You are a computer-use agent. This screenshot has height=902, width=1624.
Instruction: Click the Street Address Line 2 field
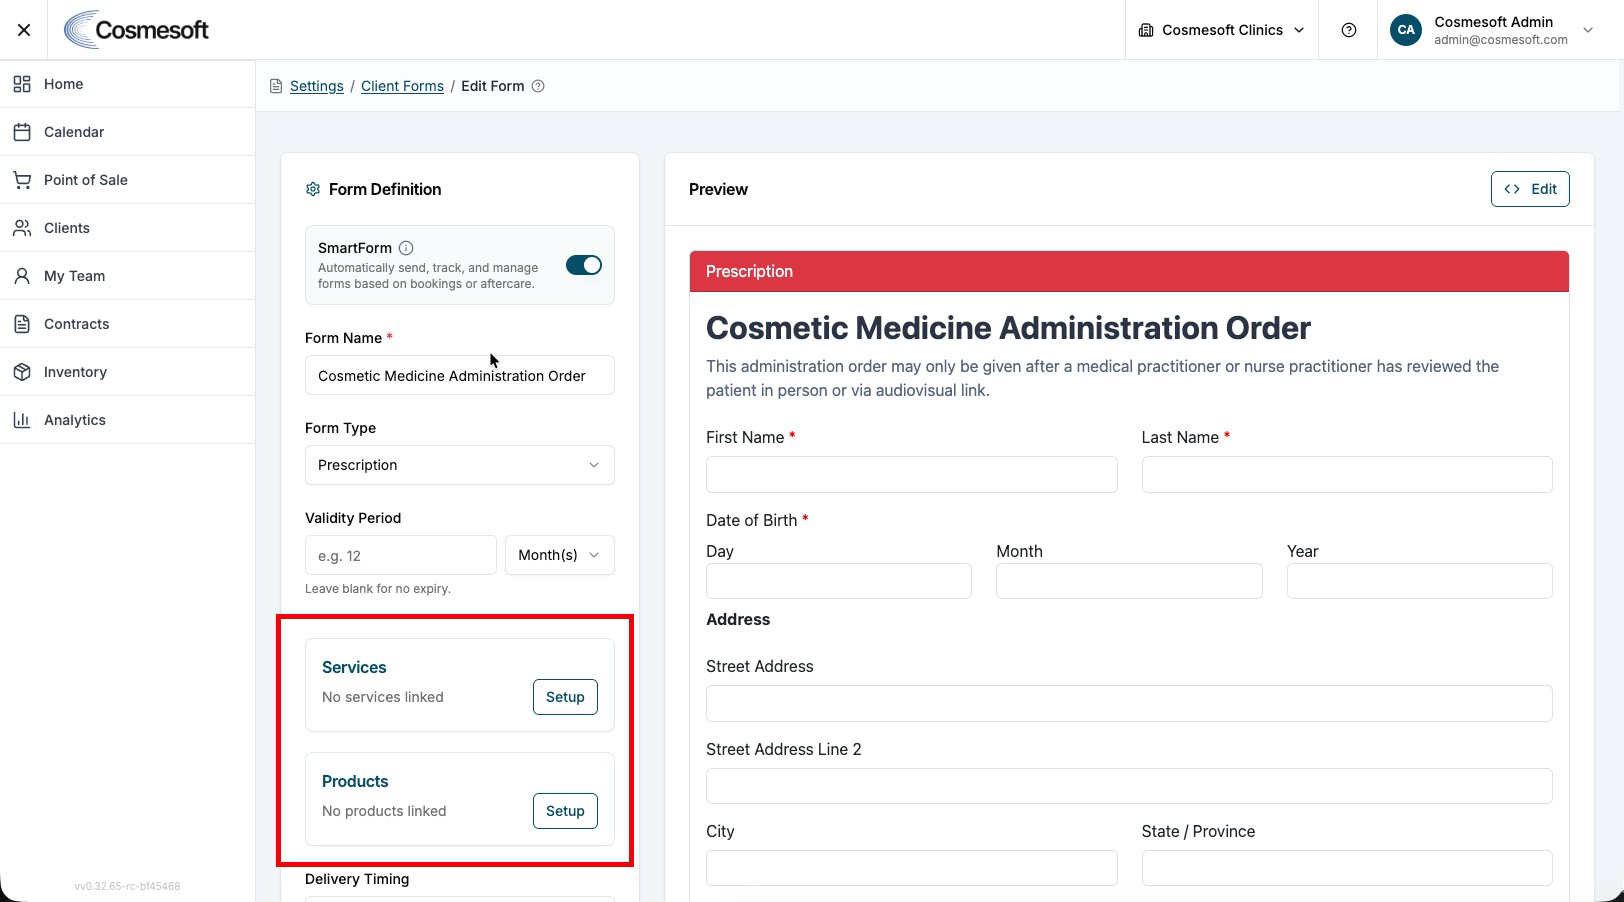[1129, 786]
